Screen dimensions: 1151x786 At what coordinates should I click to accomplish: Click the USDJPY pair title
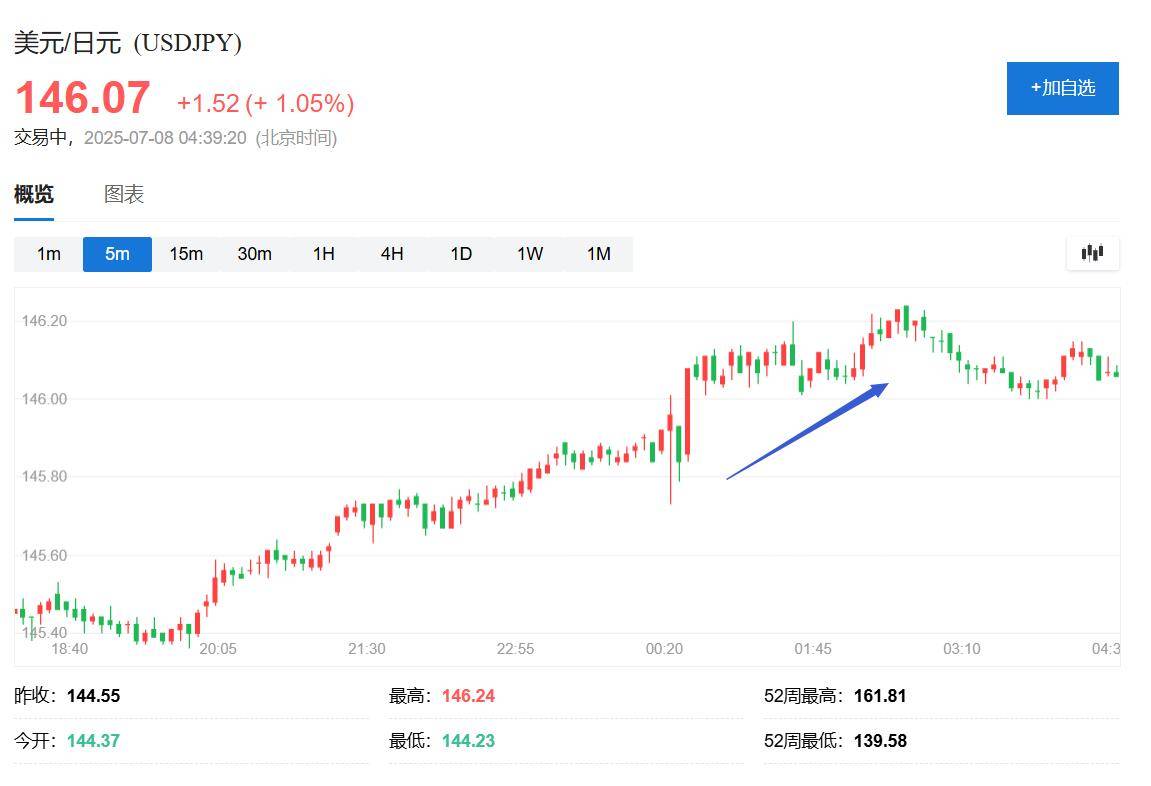(x=128, y=43)
